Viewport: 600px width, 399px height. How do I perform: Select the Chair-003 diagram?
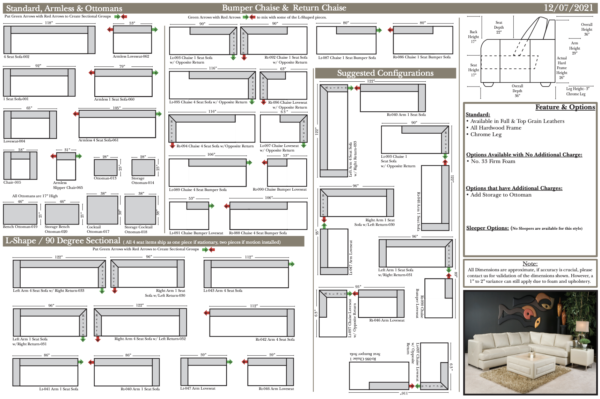(20, 165)
